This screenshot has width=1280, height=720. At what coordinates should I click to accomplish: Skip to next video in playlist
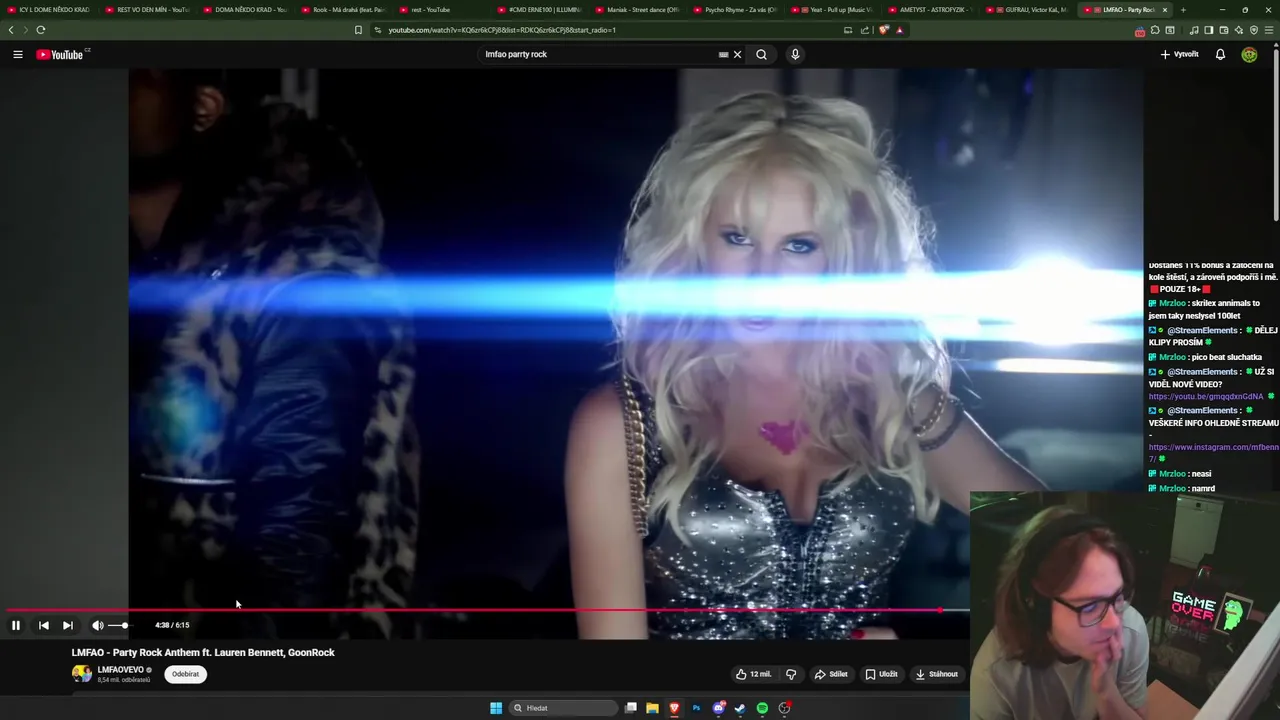coord(67,625)
